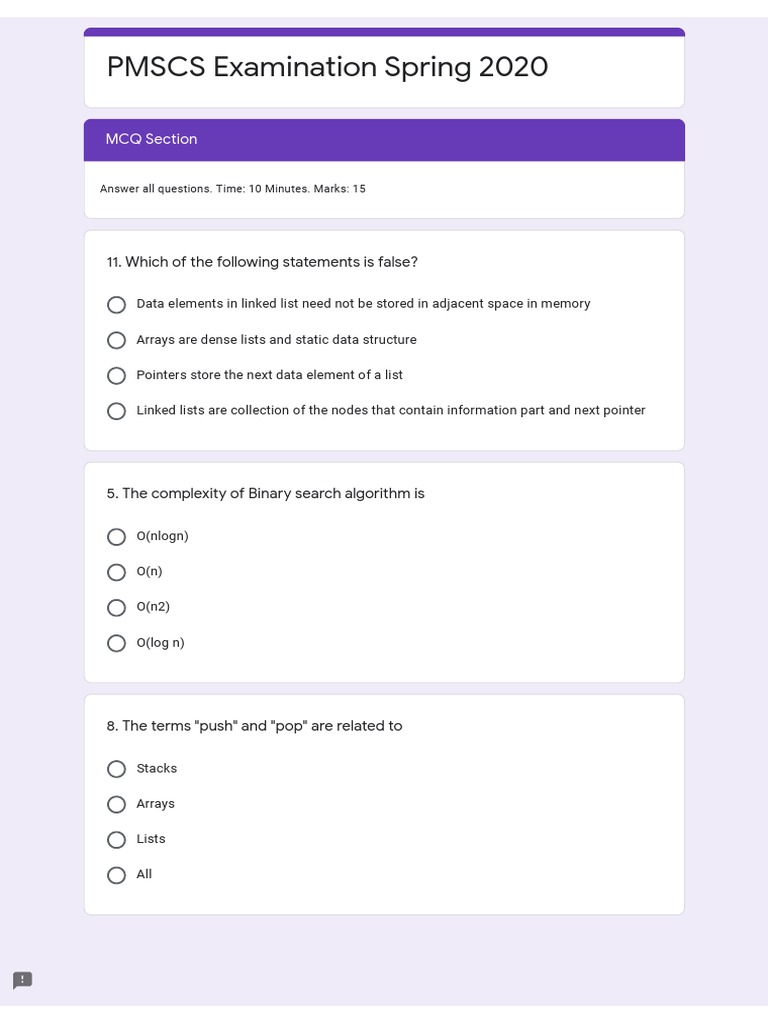Click the report problem feedback icon
Image resolution: width=768 pixels, height=1024 pixels.
click(x=23, y=980)
